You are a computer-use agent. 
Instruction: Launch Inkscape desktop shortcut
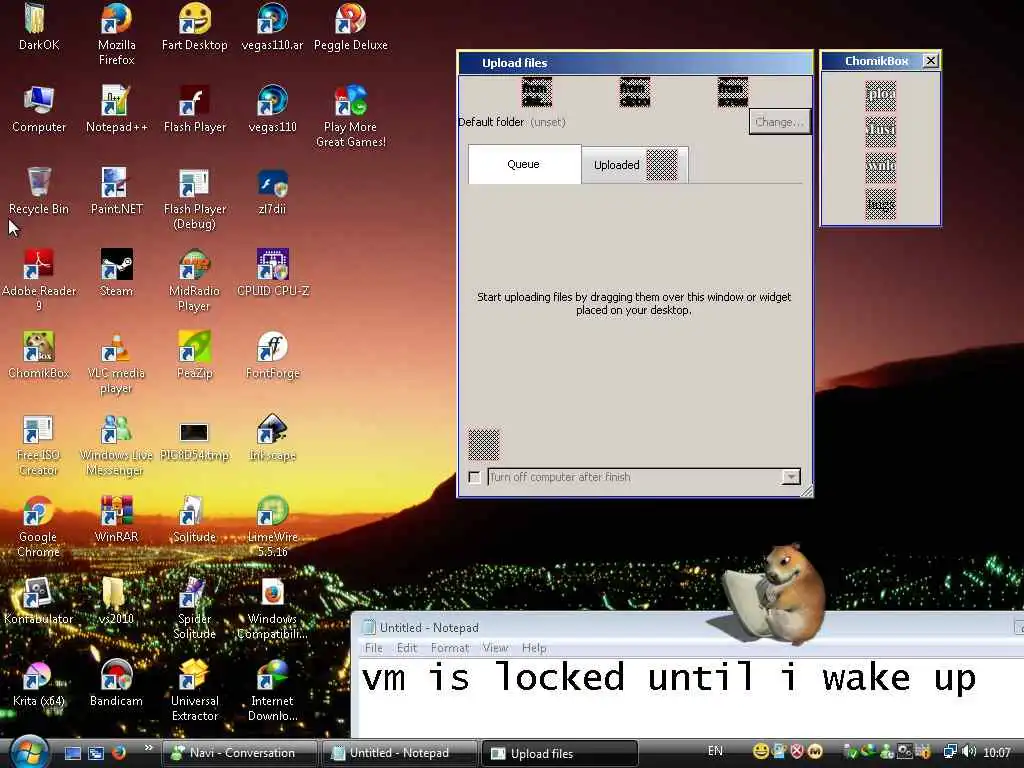tap(272, 438)
